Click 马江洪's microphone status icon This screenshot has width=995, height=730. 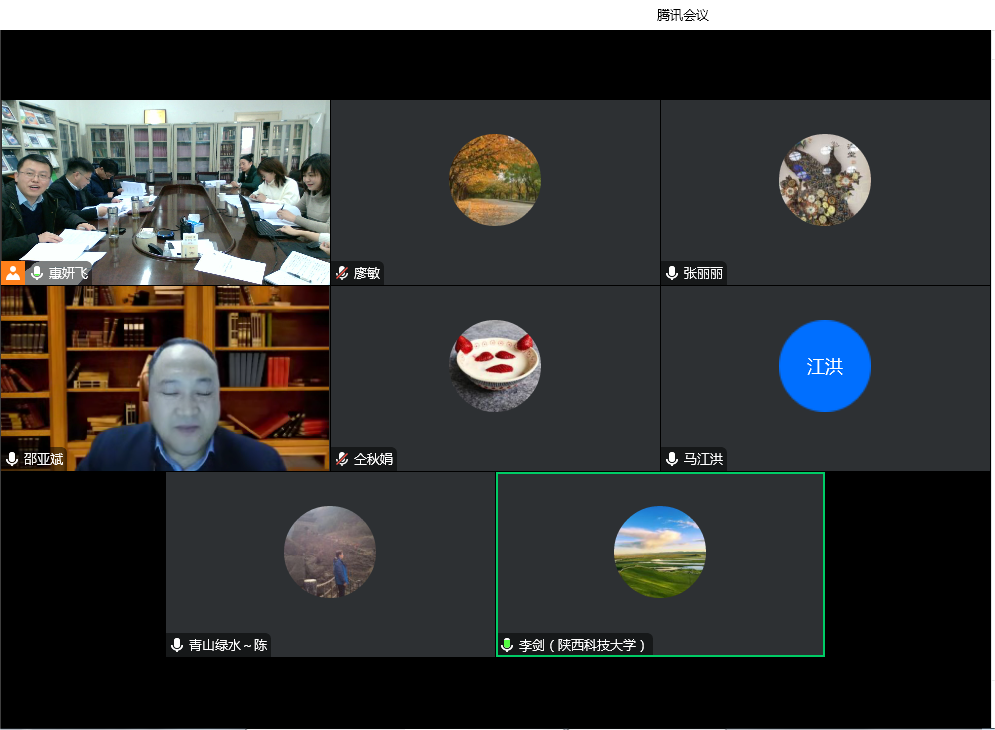[x=672, y=459]
